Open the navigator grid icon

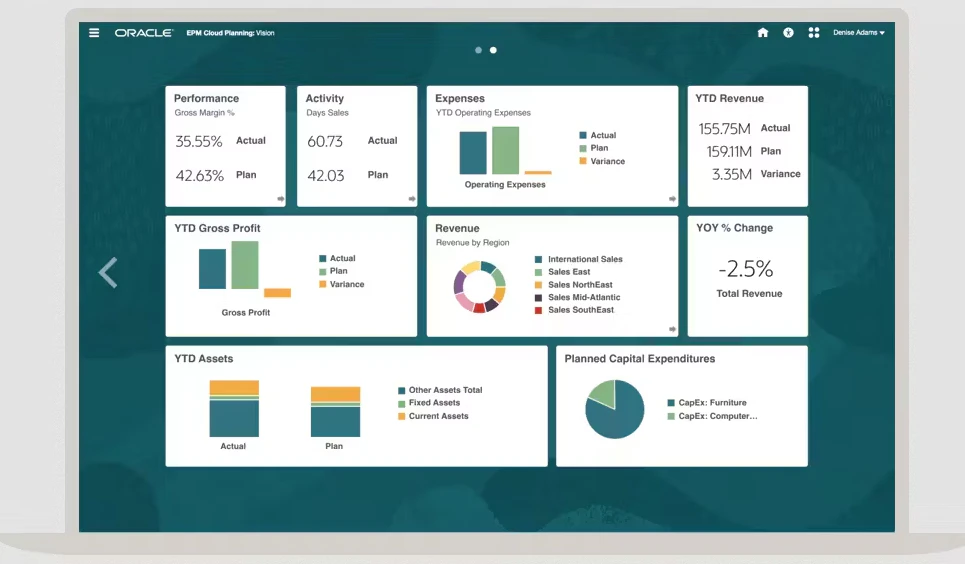pos(814,33)
